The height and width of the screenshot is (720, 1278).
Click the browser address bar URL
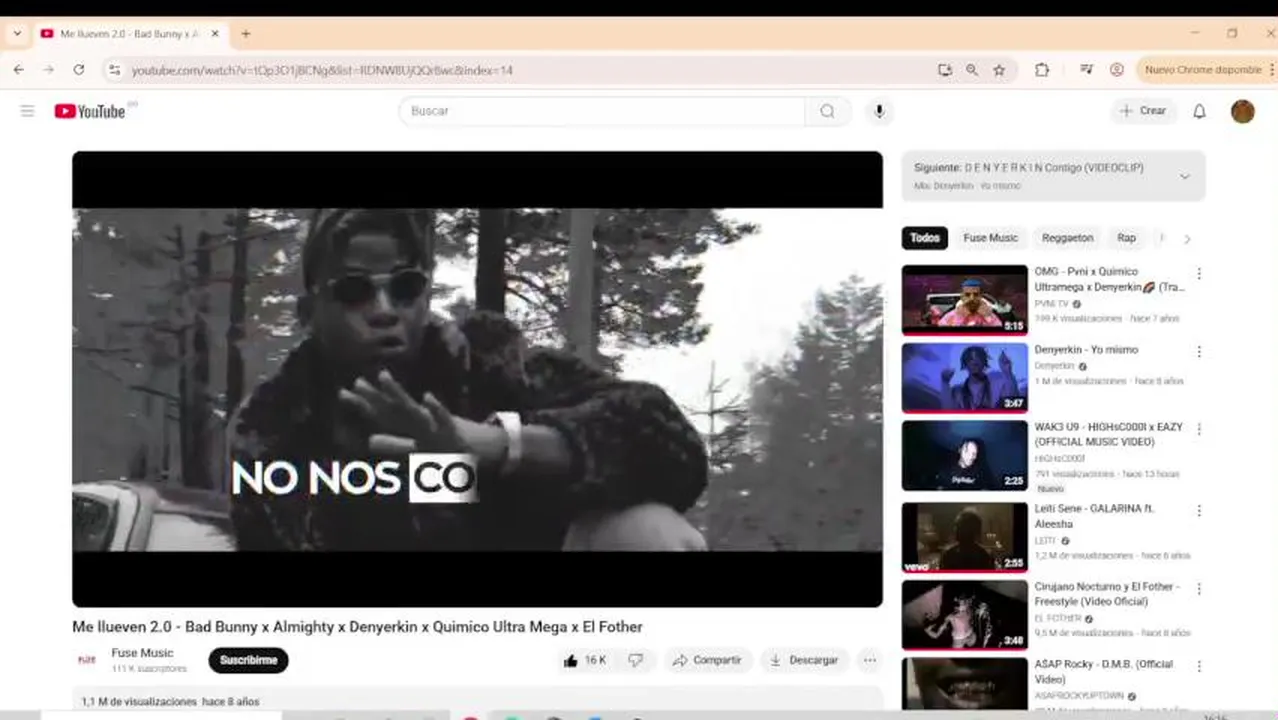click(322, 70)
